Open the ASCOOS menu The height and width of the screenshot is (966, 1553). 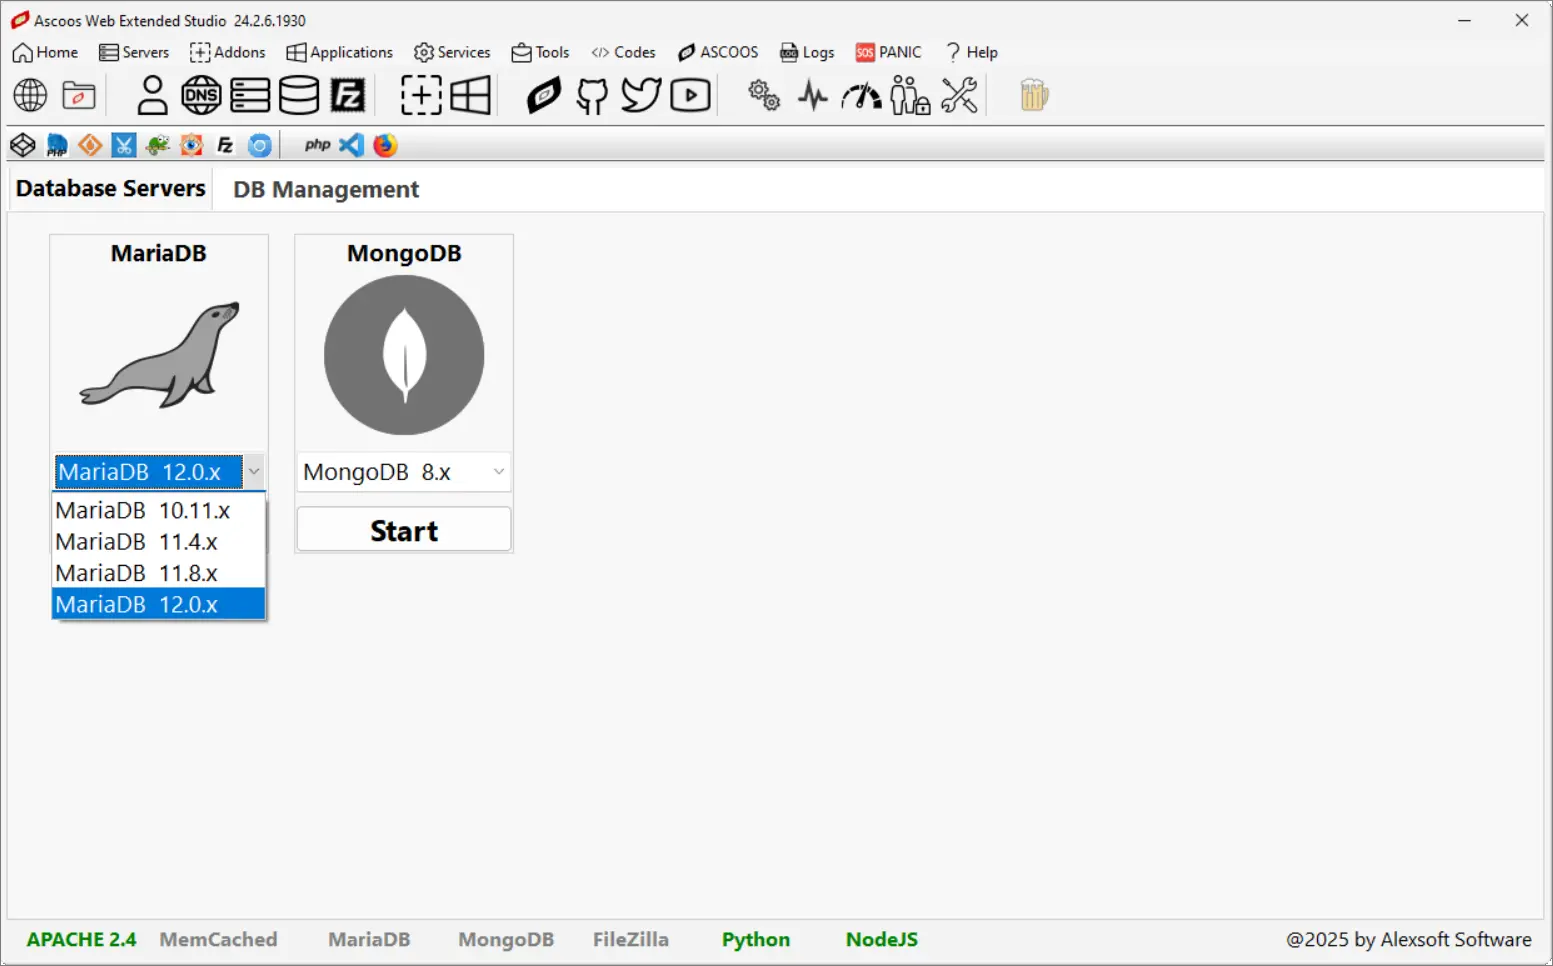(x=718, y=52)
